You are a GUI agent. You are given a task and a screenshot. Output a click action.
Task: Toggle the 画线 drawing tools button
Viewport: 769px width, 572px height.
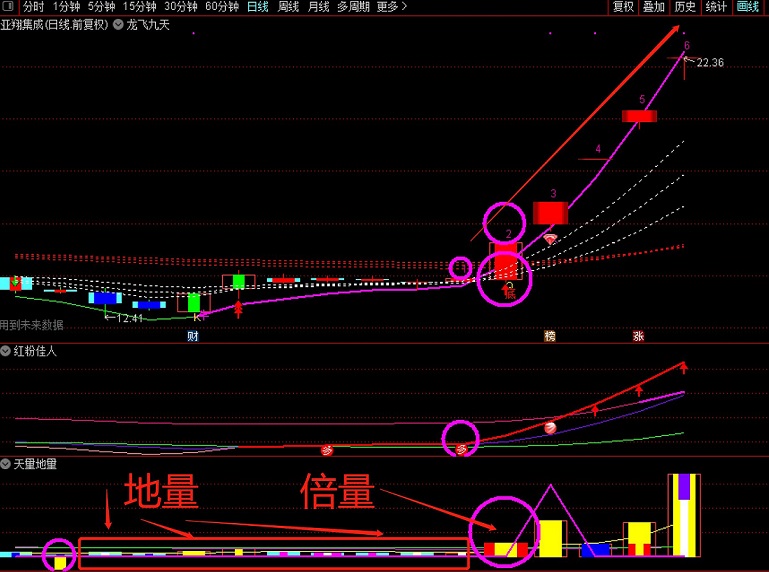tap(748, 7)
